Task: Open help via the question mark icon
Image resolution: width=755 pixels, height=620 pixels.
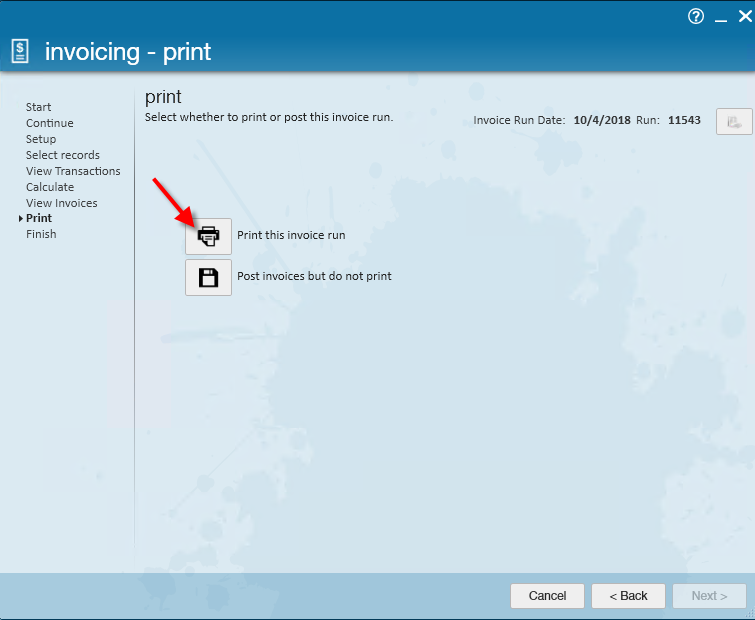Action: tap(696, 16)
